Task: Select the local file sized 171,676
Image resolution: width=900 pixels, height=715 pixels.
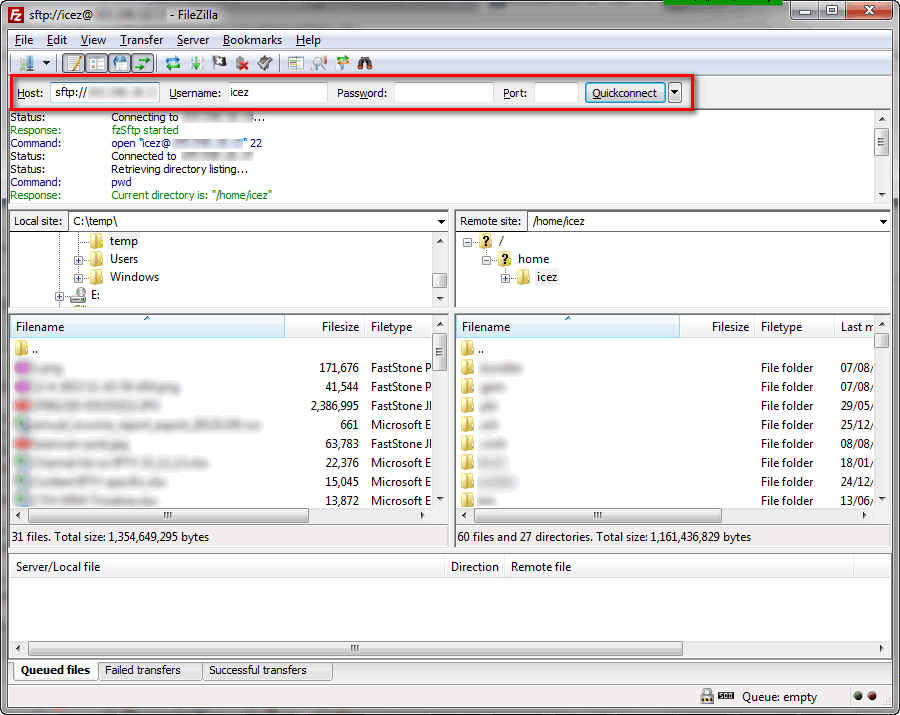Action: [222, 368]
